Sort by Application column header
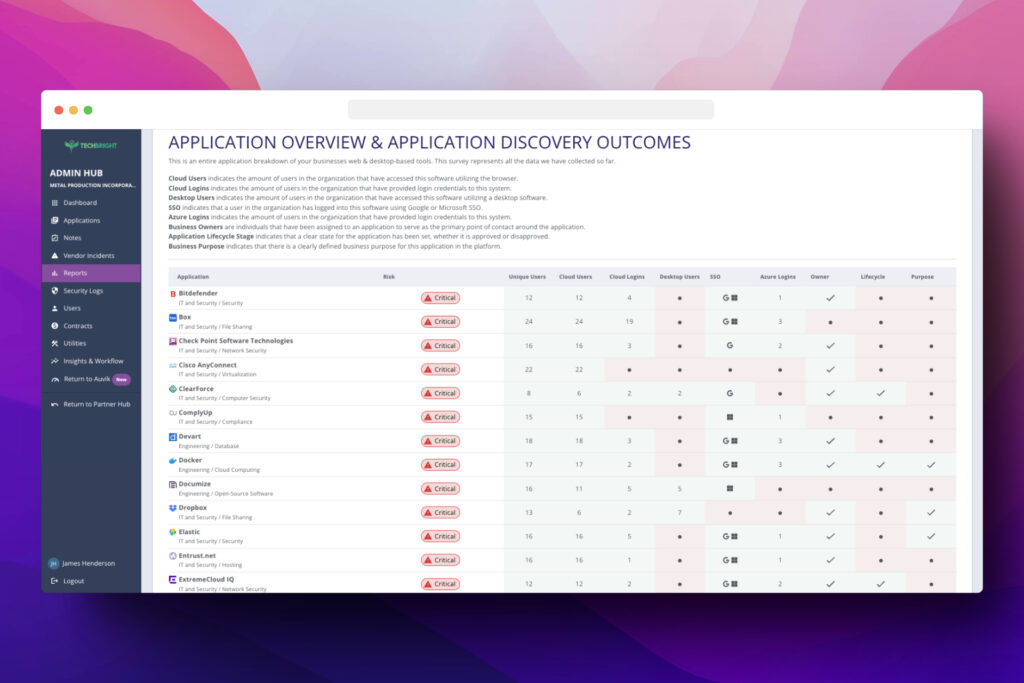The image size is (1024, 683). pyautogui.click(x=193, y=277)
